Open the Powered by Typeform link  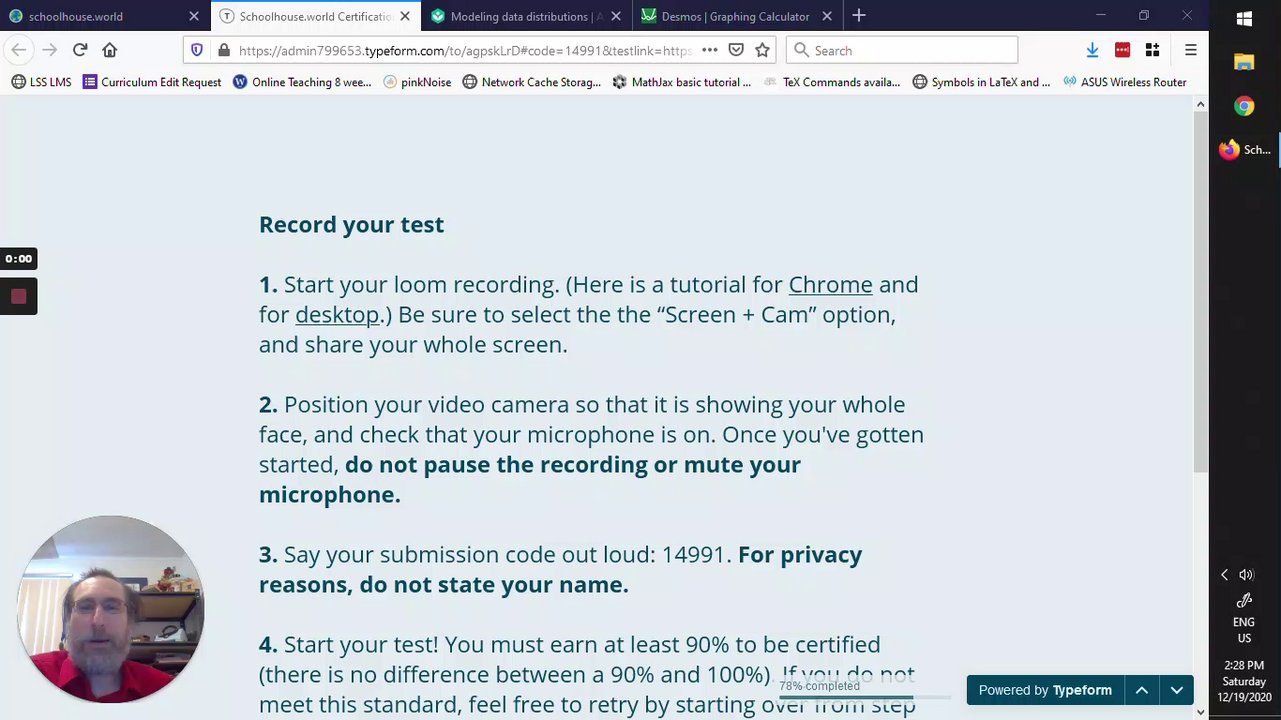tap(1045, 690)
